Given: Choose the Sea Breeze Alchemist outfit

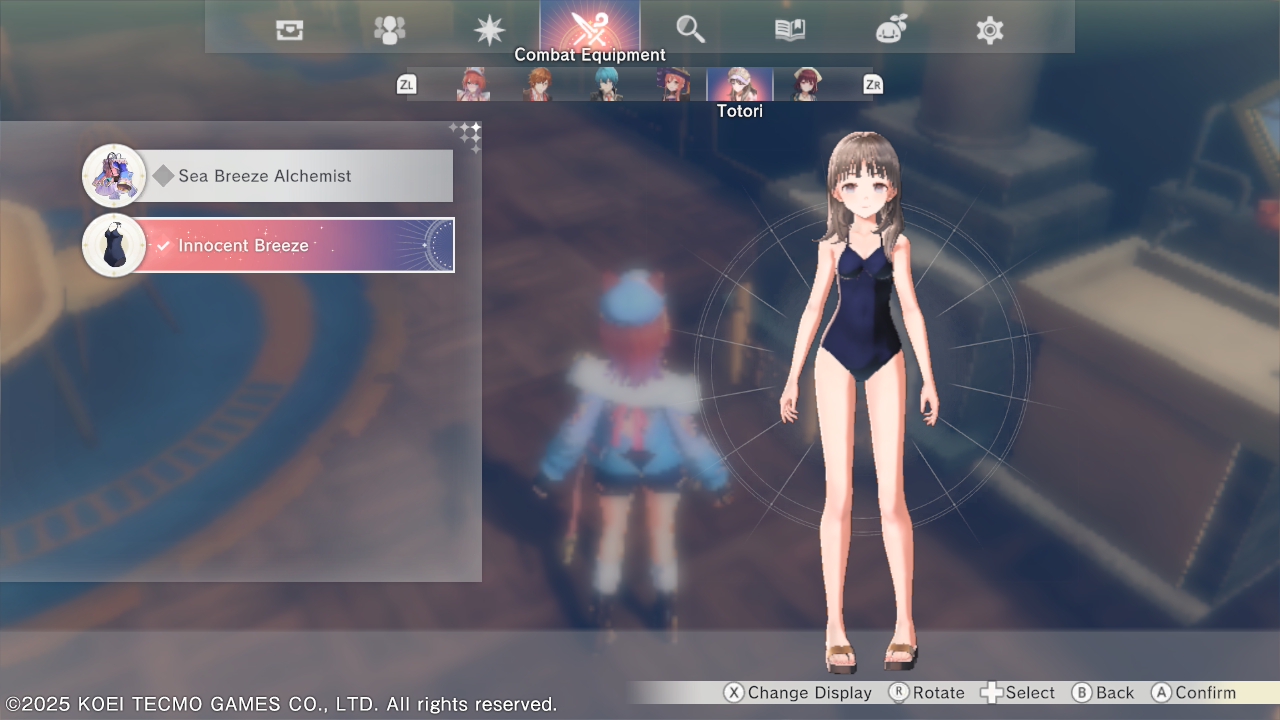Looking at the screenshot, I should (x=268, y=176).
